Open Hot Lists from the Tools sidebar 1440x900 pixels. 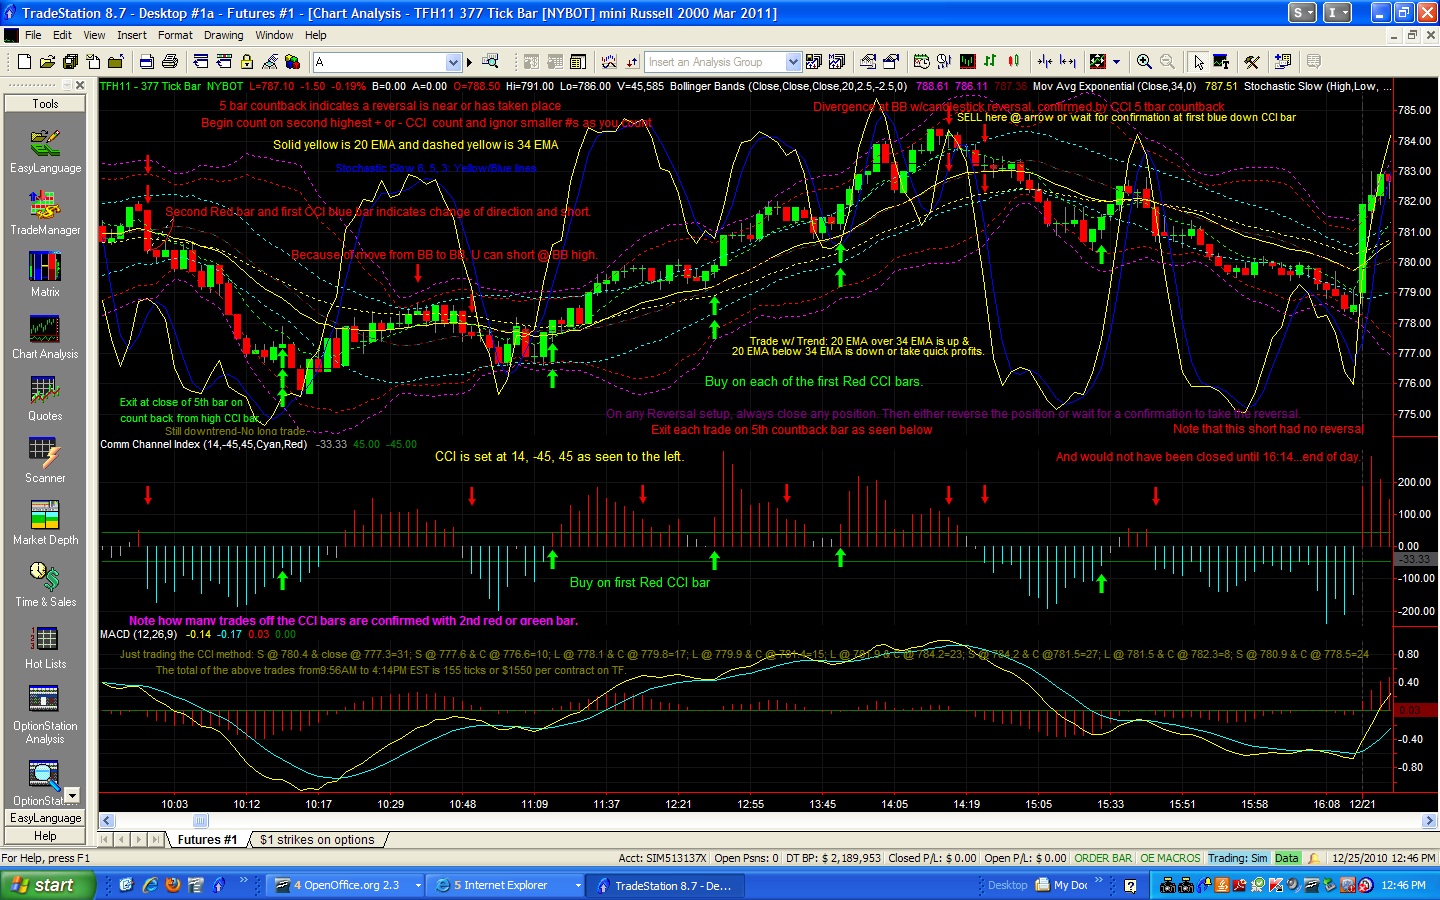click(x=45, y=647)
